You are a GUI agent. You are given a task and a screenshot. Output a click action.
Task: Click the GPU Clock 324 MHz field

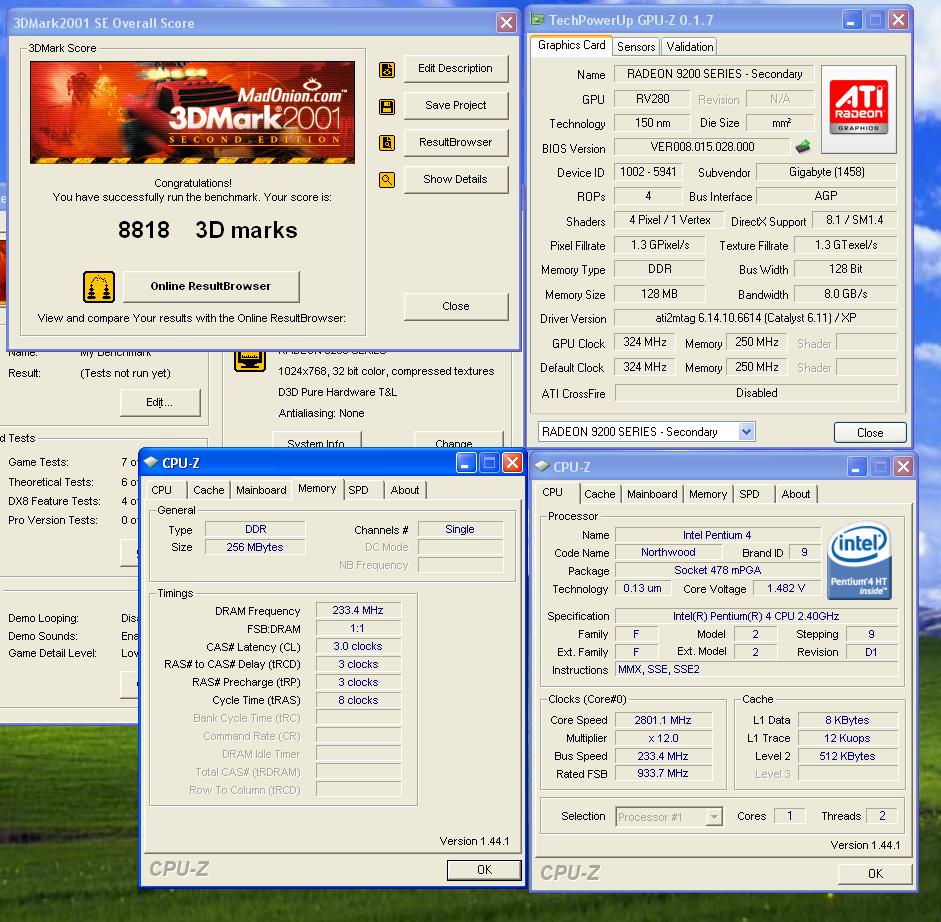click(645, 342)
